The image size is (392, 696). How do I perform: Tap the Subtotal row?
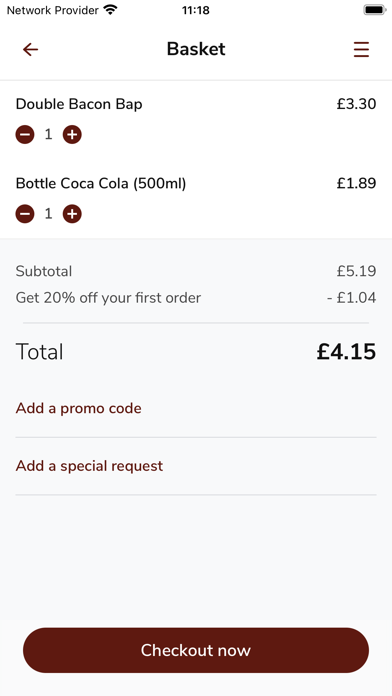[196, 271]
